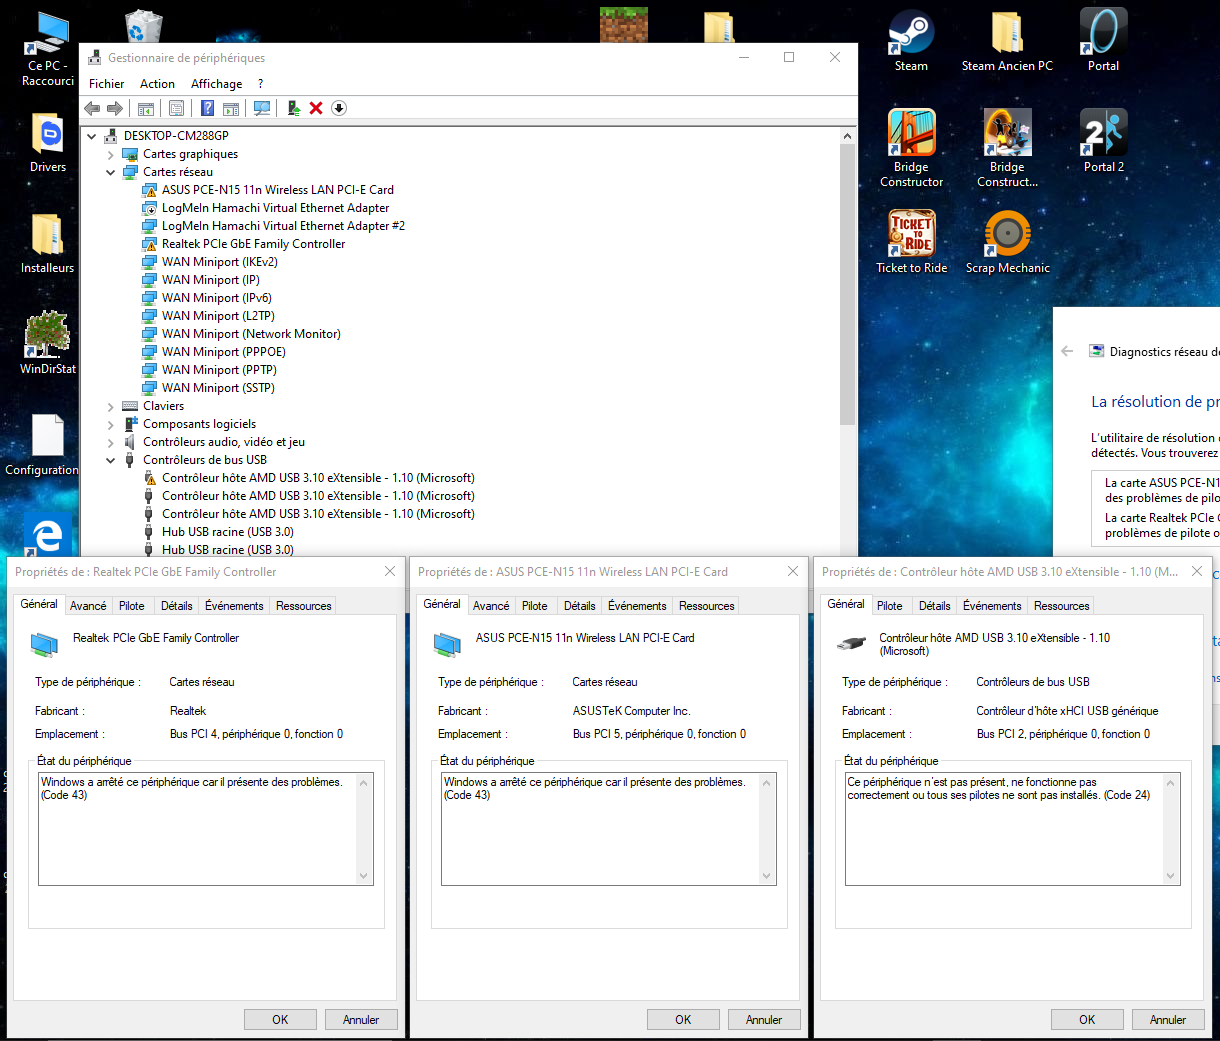1220x1041 pixels.
Task: Click the show/hide console tree toolbar icon
Action: (146, 108)
